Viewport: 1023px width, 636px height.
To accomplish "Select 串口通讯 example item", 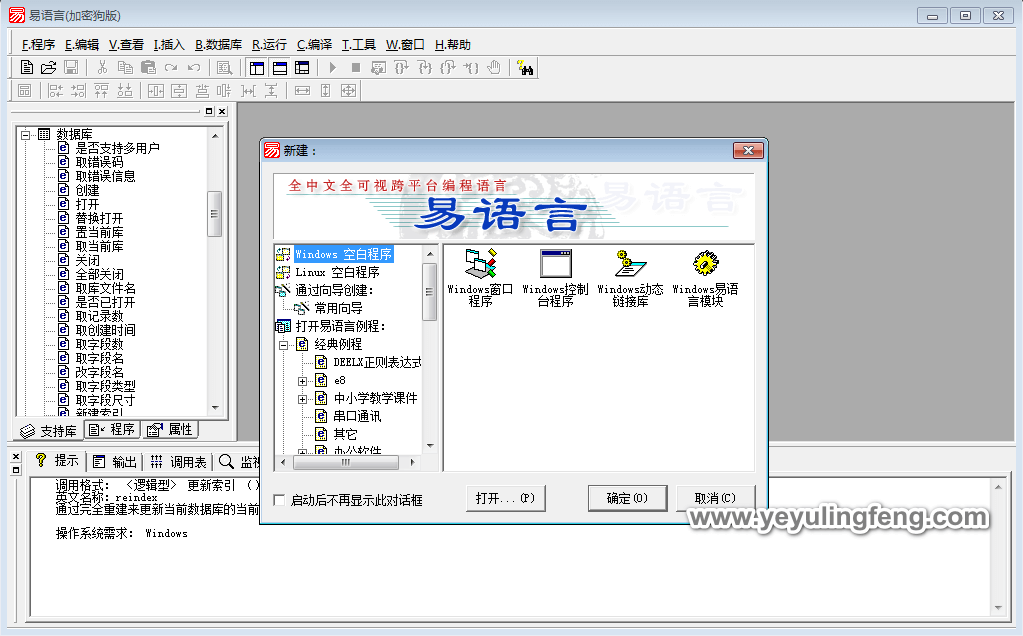I will pos(357,416).
